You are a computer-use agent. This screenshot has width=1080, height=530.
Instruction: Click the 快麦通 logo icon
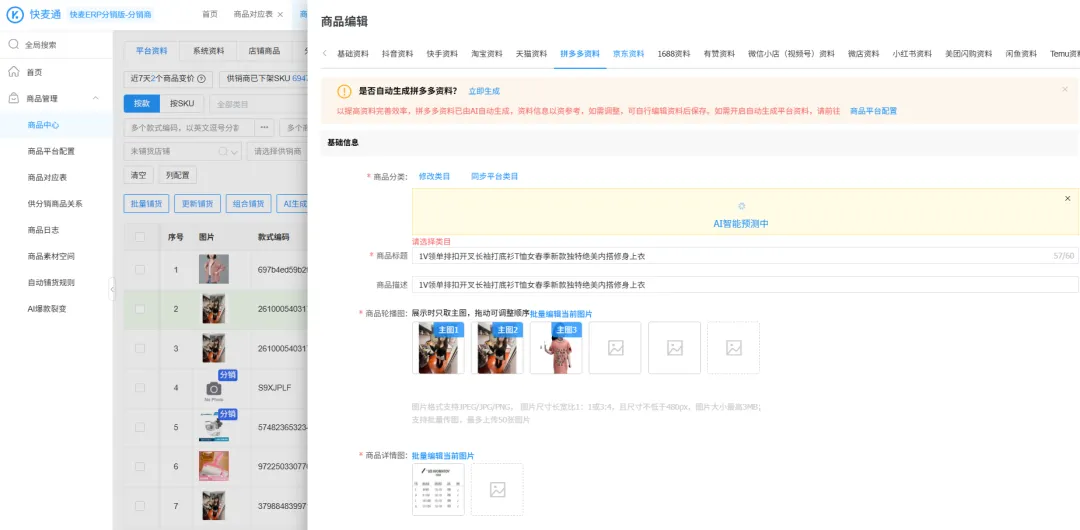[14, 14]
